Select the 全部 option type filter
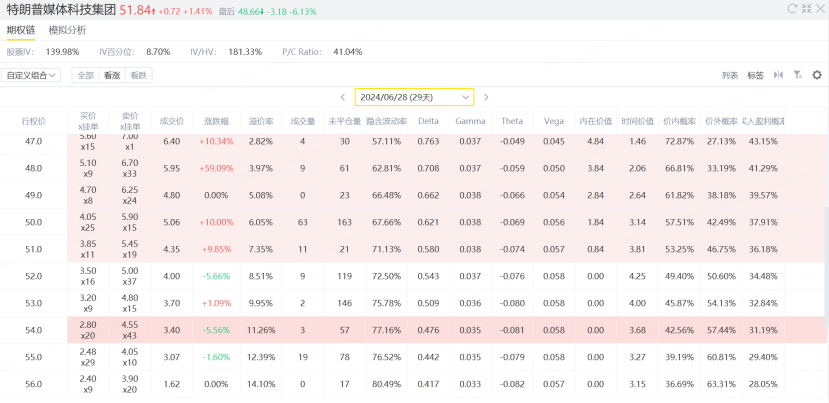 click(86, 75)
